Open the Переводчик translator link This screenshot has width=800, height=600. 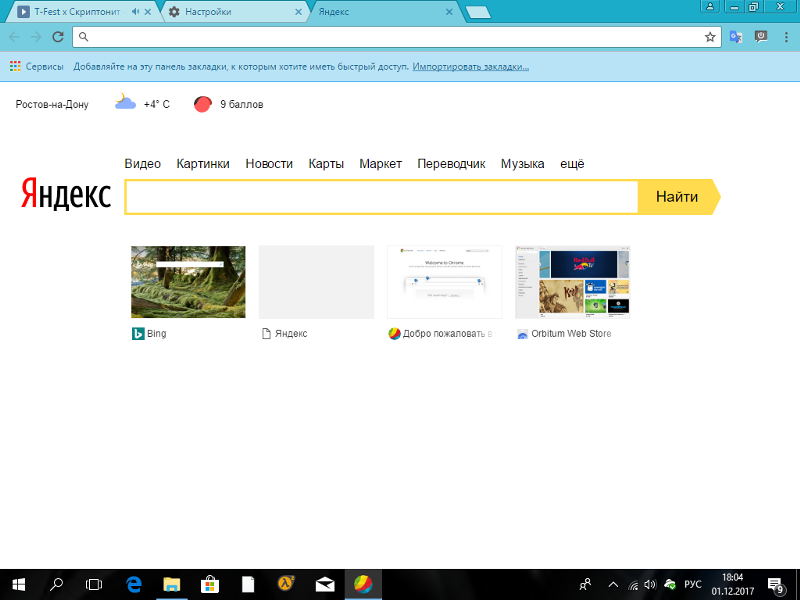[451, 164]
